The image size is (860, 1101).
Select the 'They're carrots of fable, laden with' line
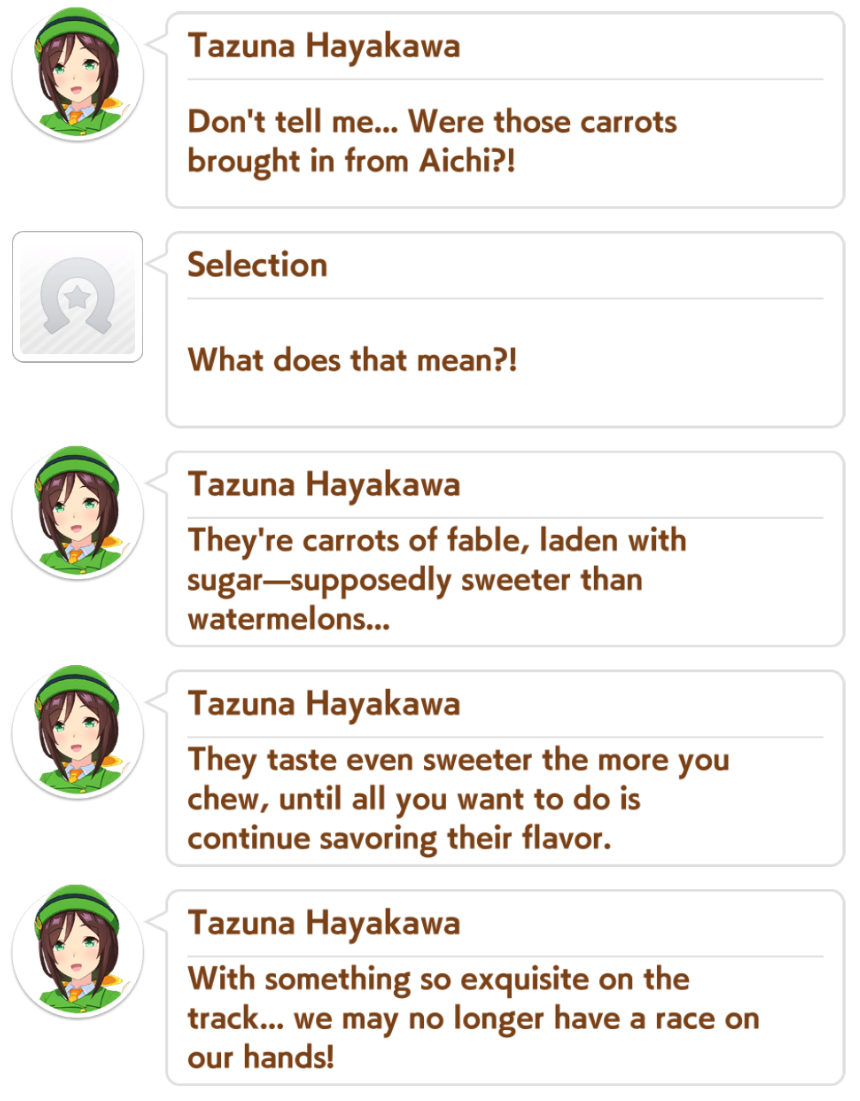tap(437, 541)
